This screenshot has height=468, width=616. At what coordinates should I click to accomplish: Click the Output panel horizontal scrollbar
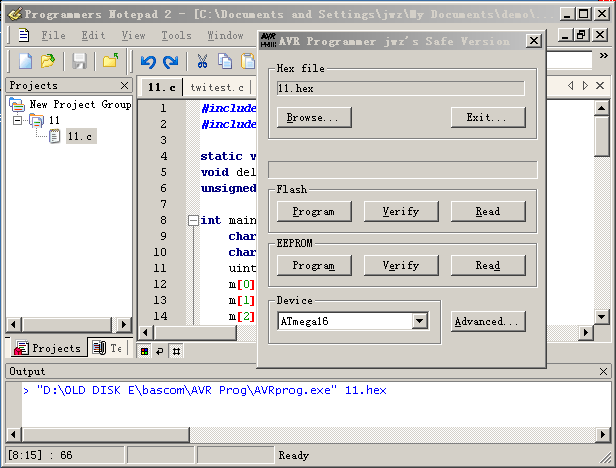click(x=300, y=435)
